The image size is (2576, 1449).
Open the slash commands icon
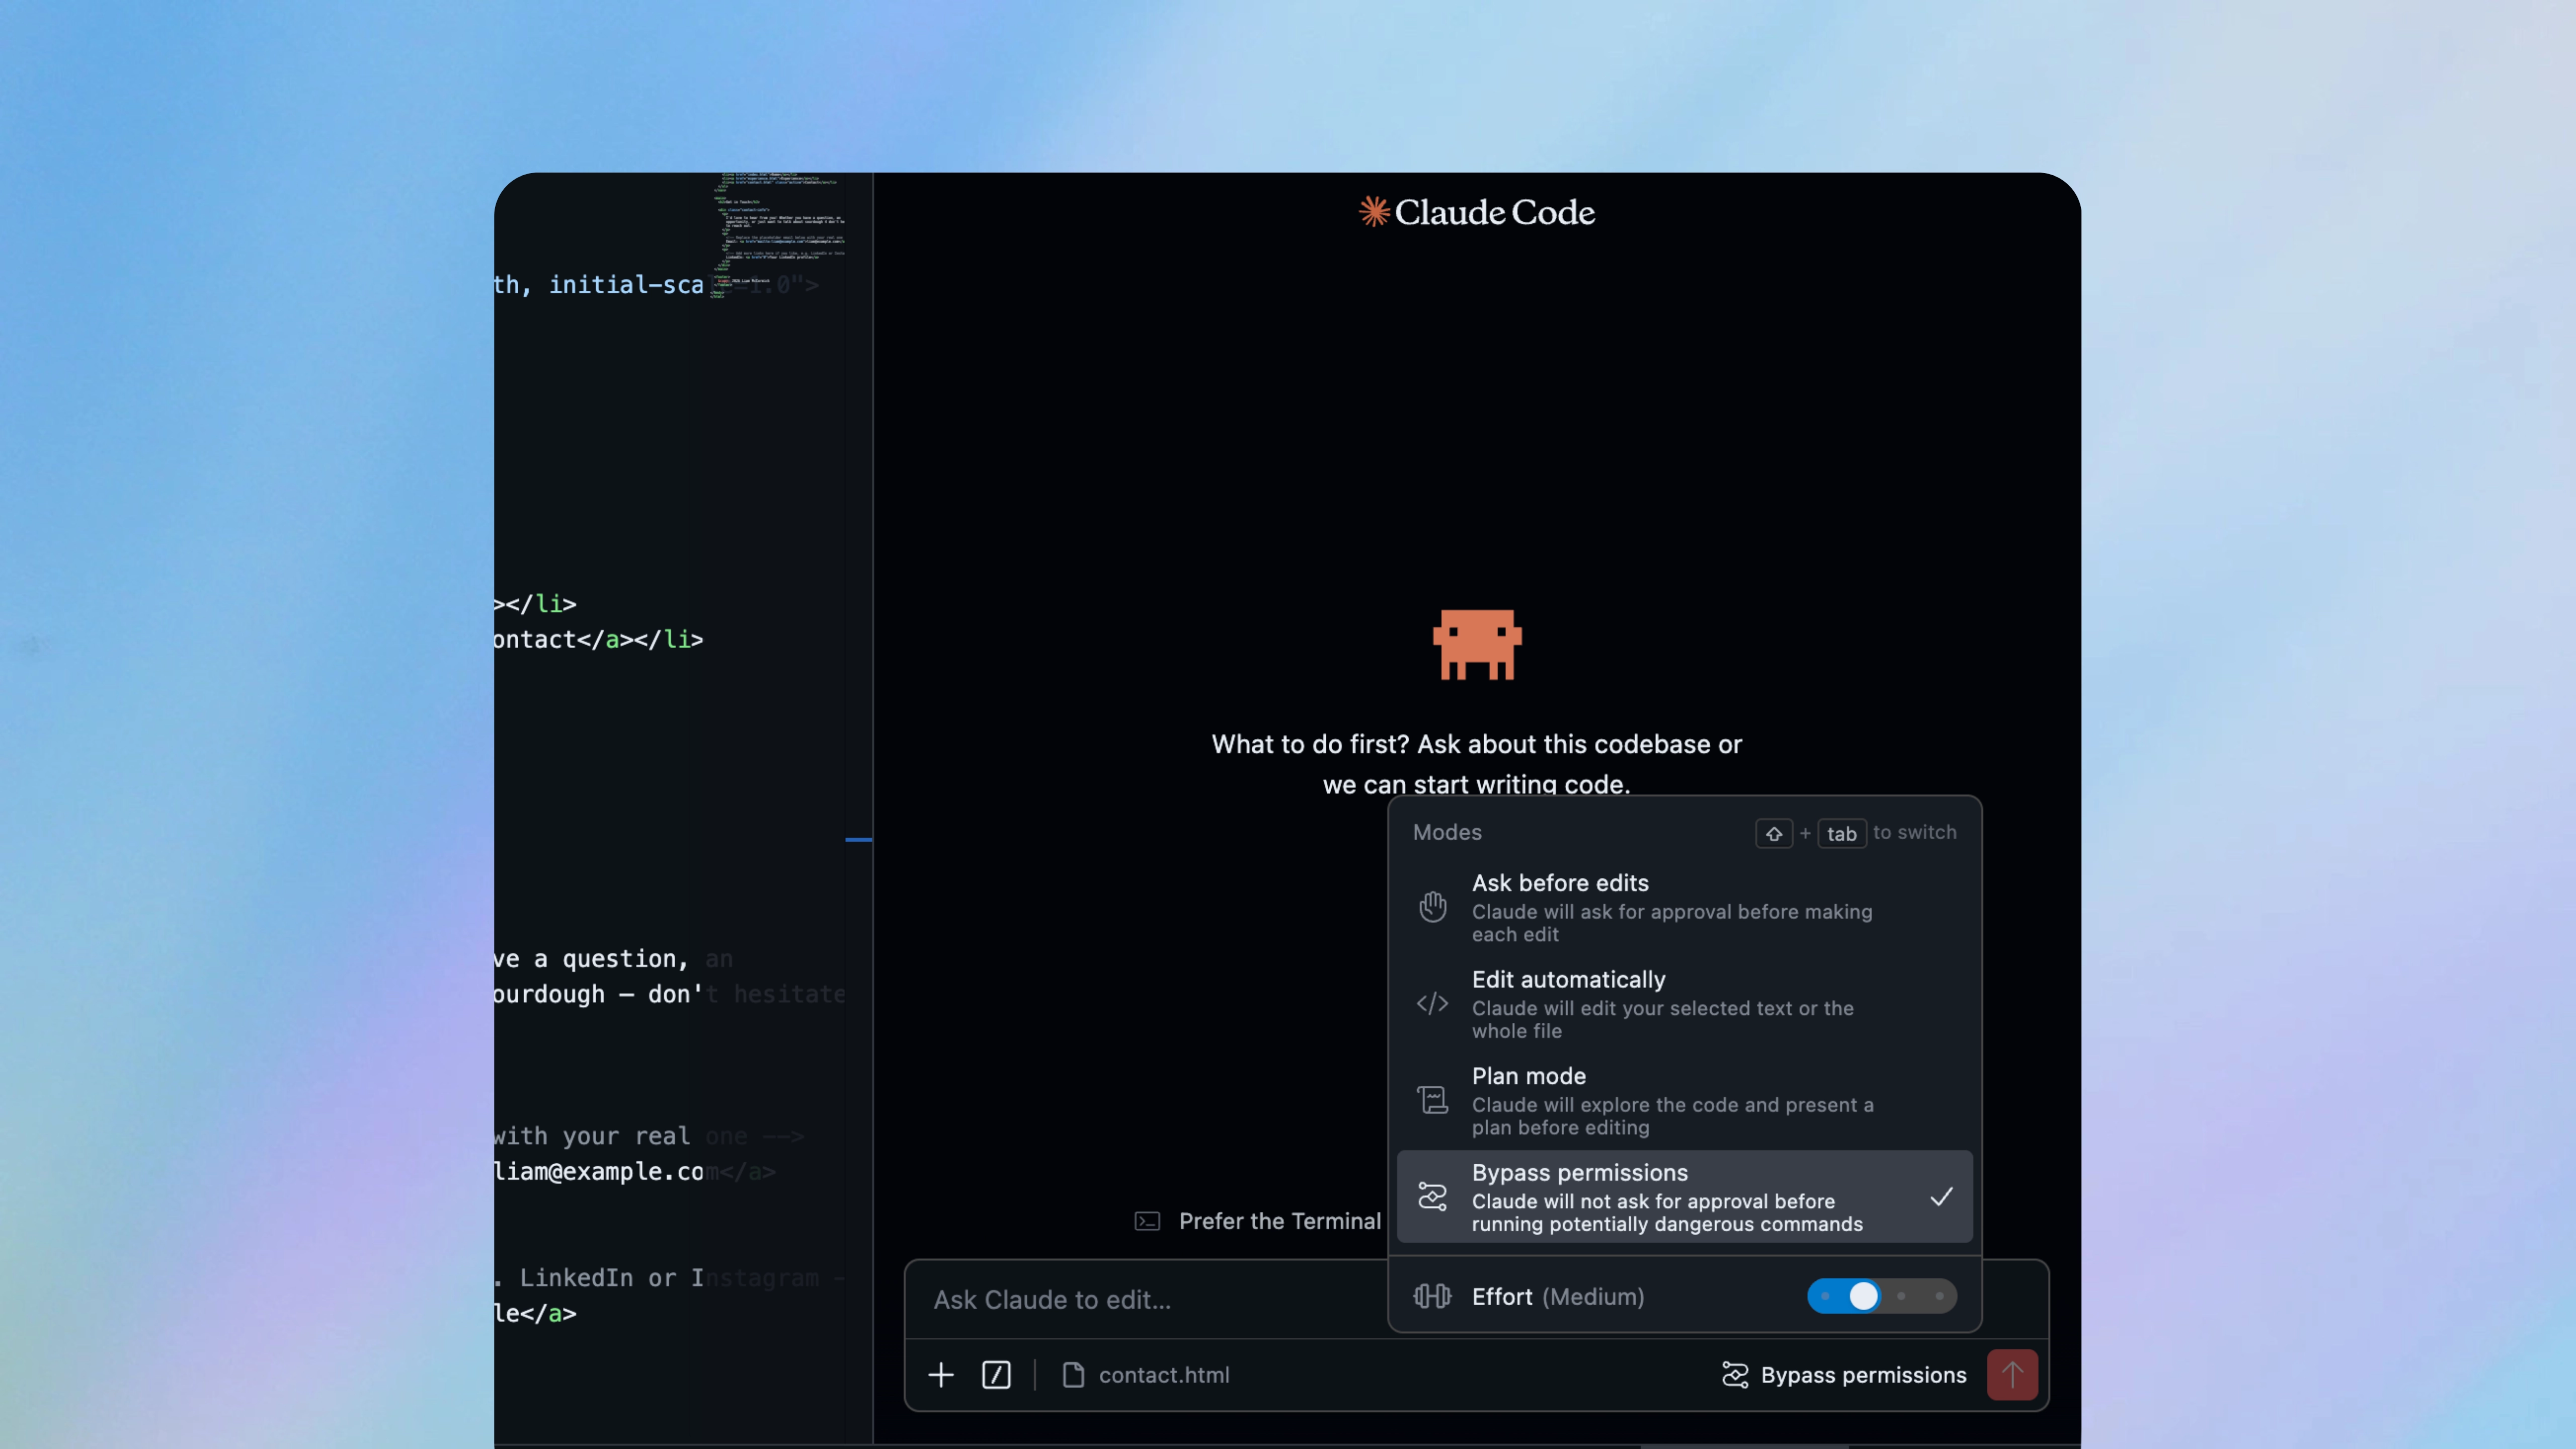click(996, 1375)
